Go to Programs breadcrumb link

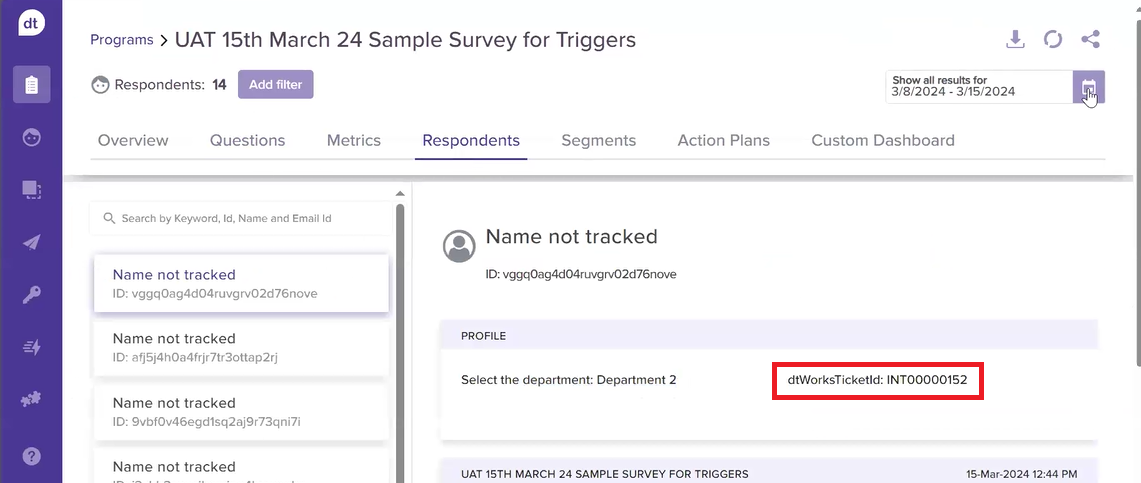[121, 40]
